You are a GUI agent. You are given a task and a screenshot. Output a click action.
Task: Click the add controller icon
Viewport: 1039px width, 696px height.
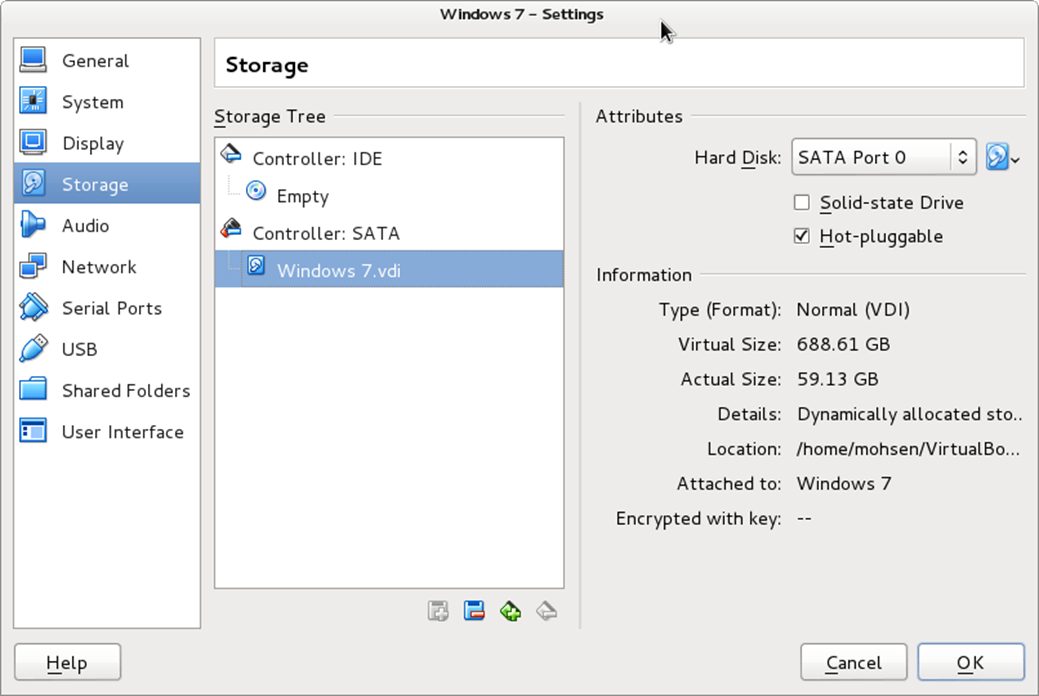coord(510,611)
